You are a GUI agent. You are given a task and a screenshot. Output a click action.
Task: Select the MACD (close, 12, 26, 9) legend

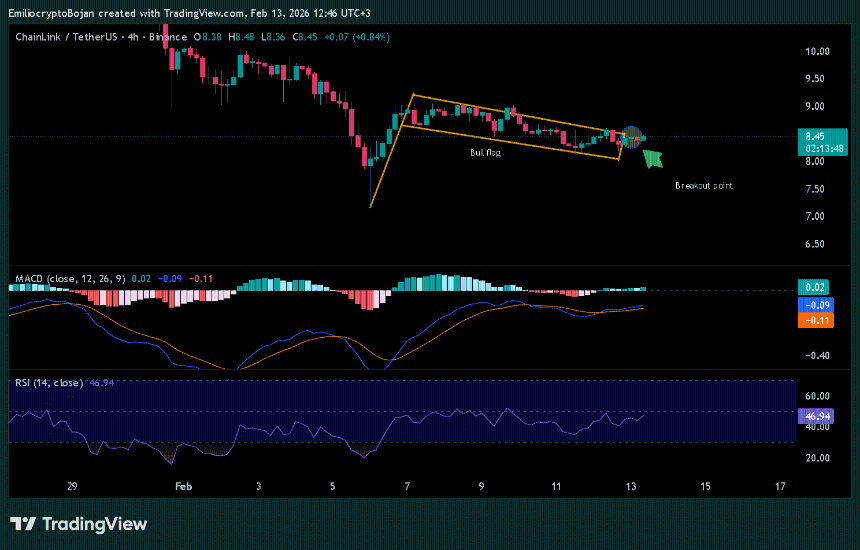coord(70,277)
